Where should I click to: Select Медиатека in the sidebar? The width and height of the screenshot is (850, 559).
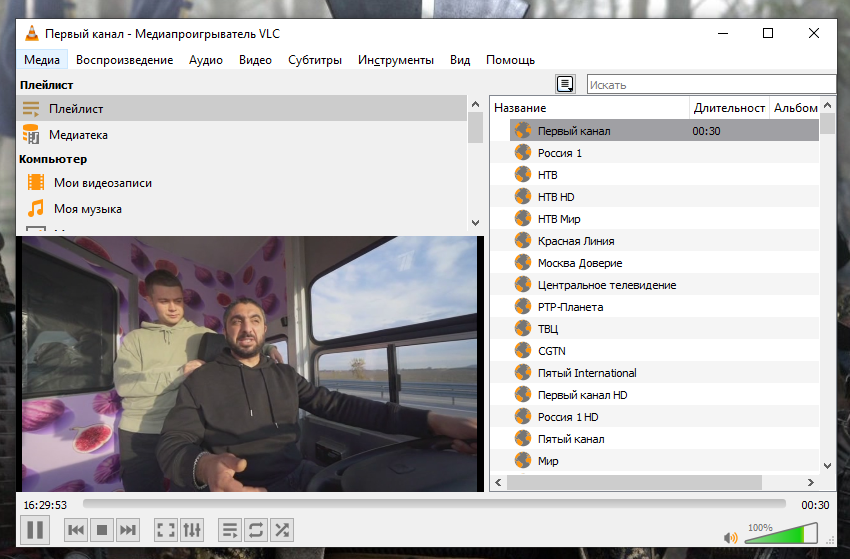(78, 135)
